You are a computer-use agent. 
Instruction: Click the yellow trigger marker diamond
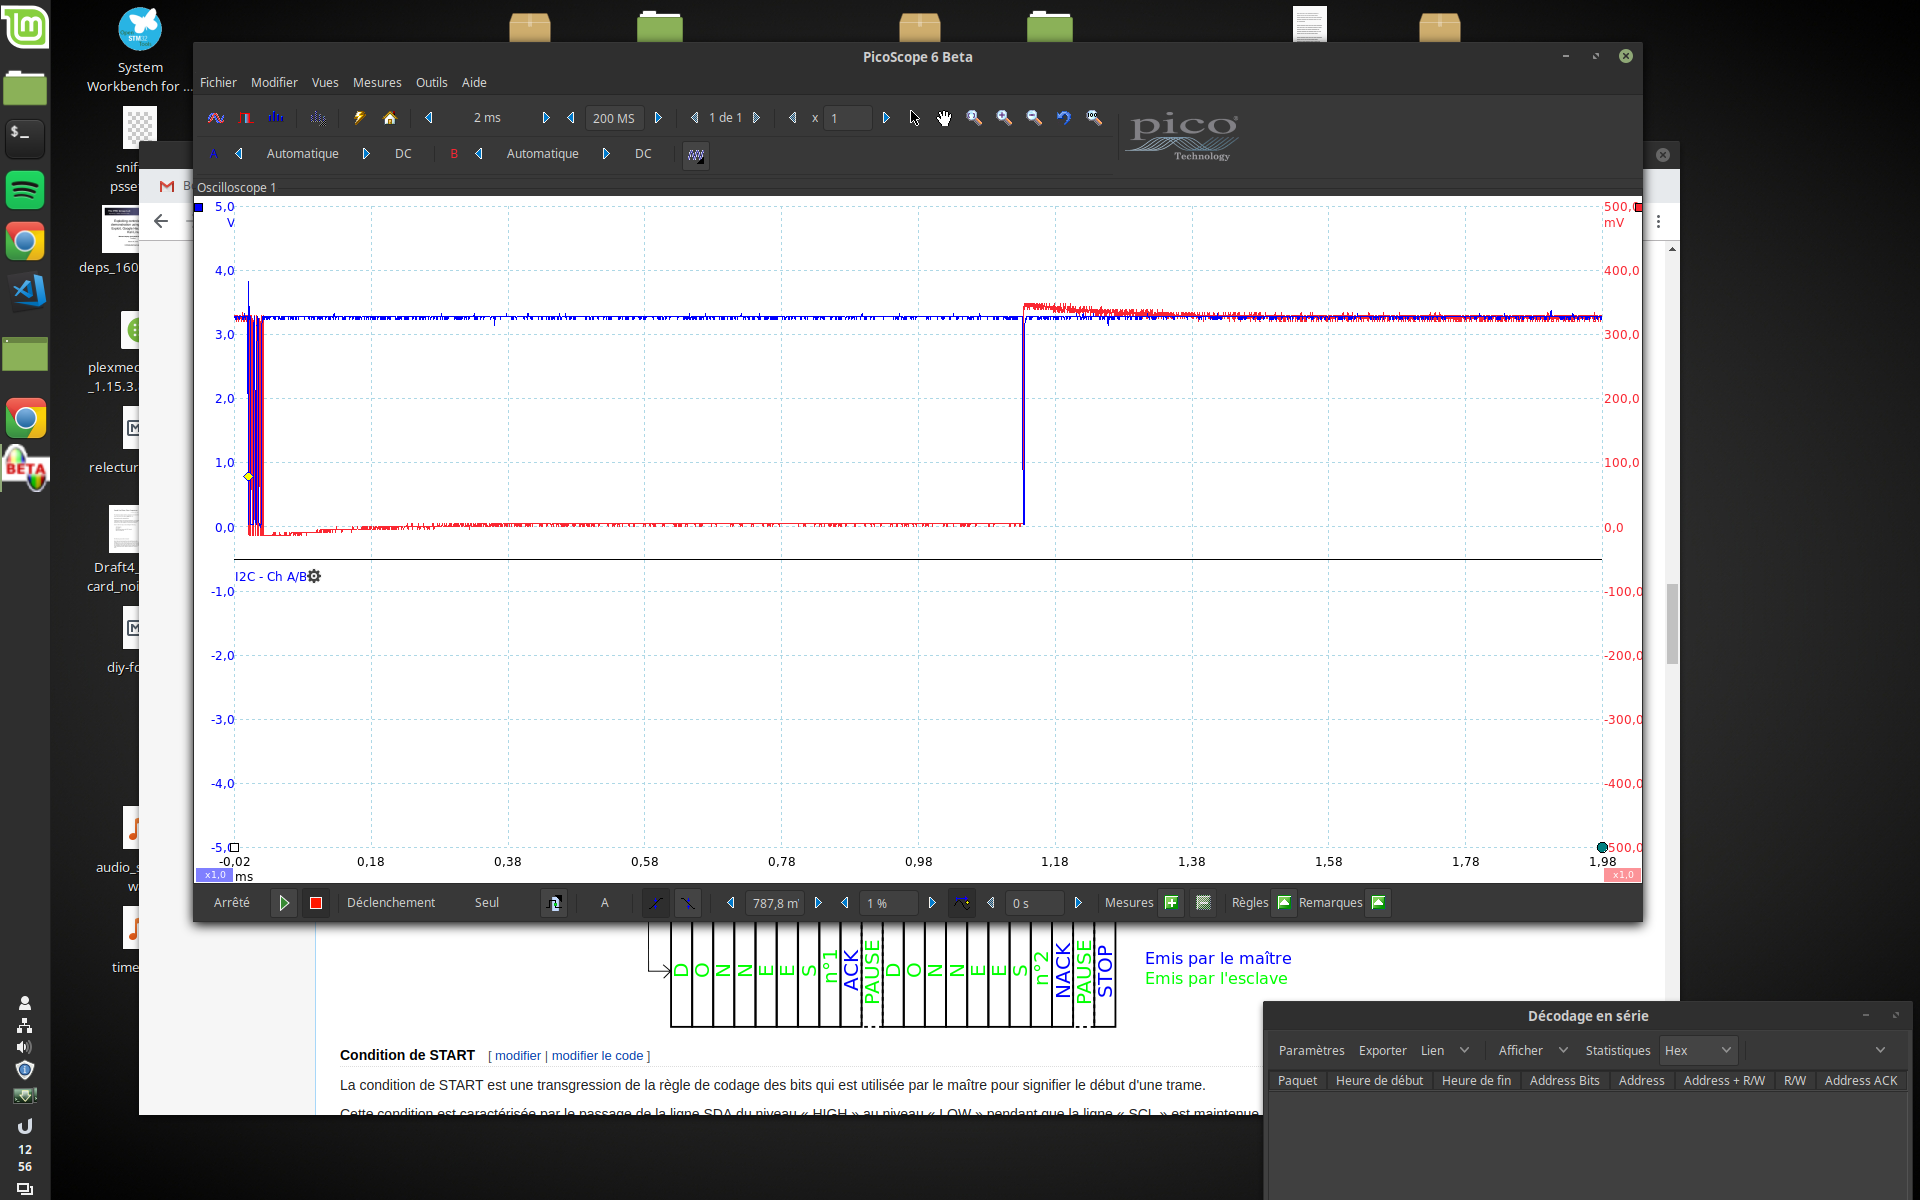click(248, 477)
